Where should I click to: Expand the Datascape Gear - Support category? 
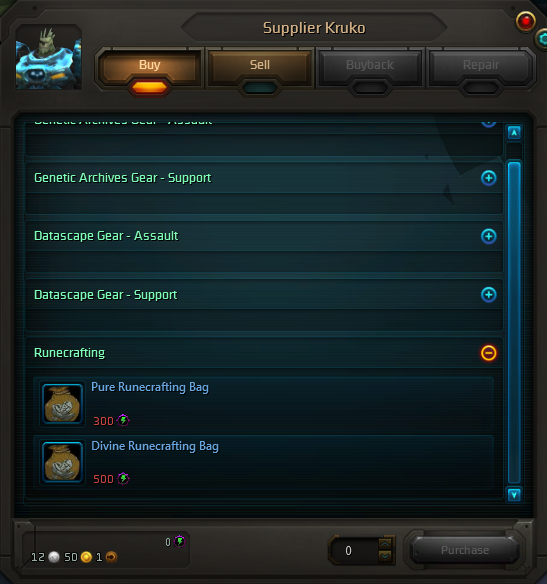tap(489, 295)
